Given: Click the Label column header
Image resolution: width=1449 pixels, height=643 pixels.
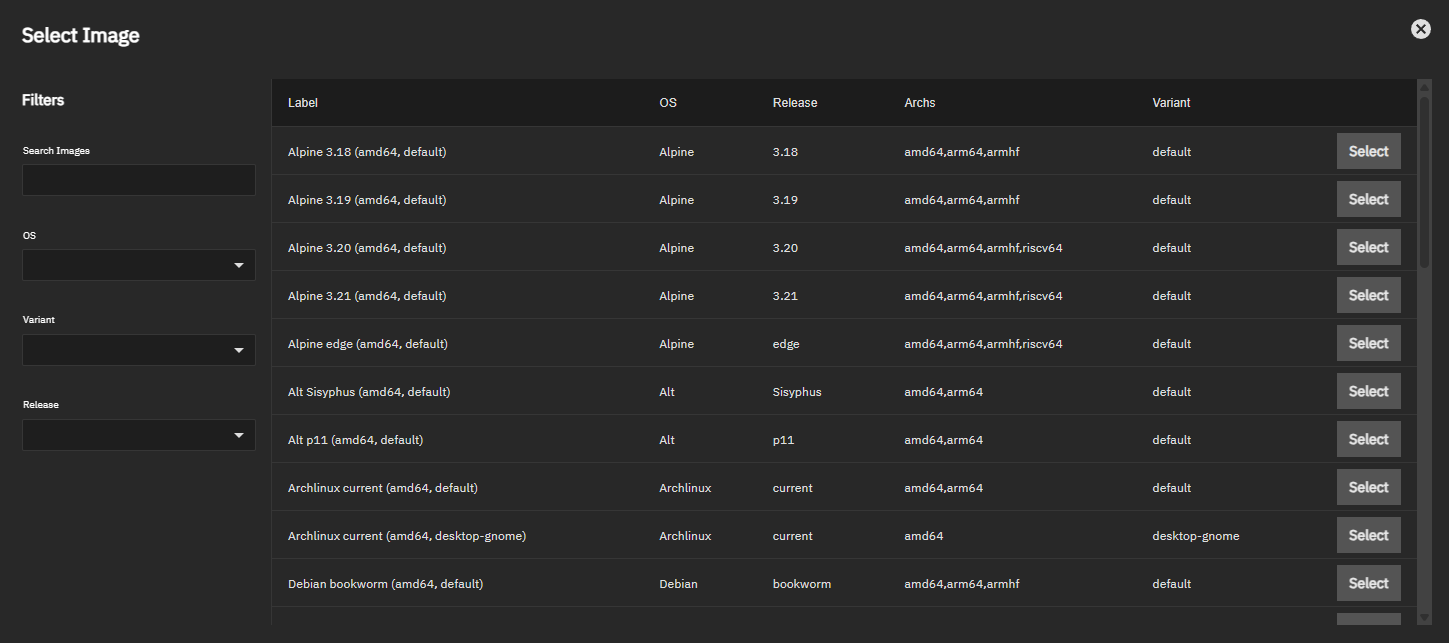Looking at the screenshot, I should click(303, 103).
